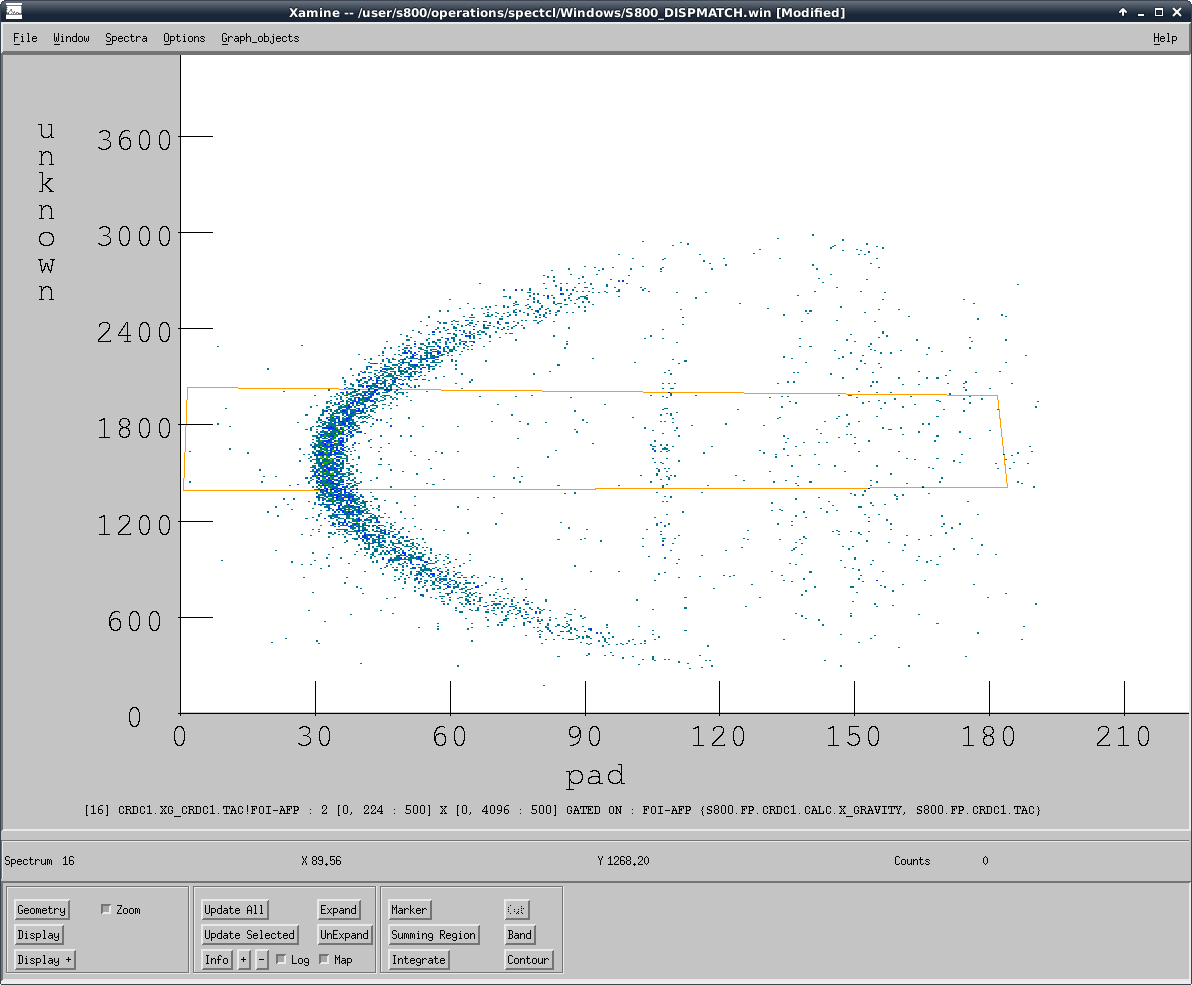Click the plus (+) button beside Info
The height and width of the screenshot is (985, 1192).
coord(244,960)
